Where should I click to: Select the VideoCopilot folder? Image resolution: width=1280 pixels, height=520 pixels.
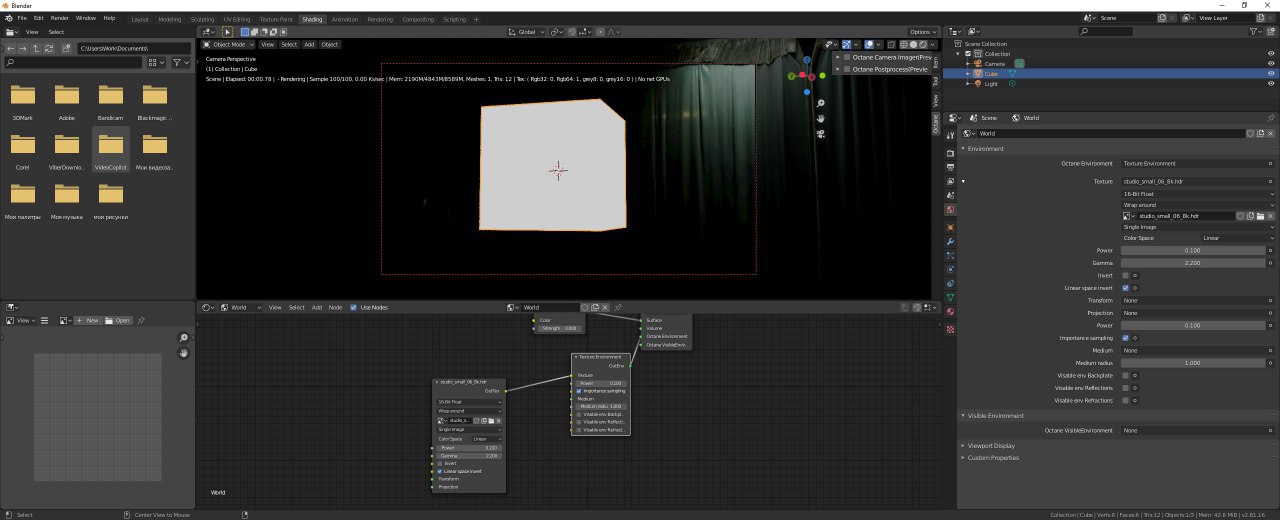click(x=111, y=150)
